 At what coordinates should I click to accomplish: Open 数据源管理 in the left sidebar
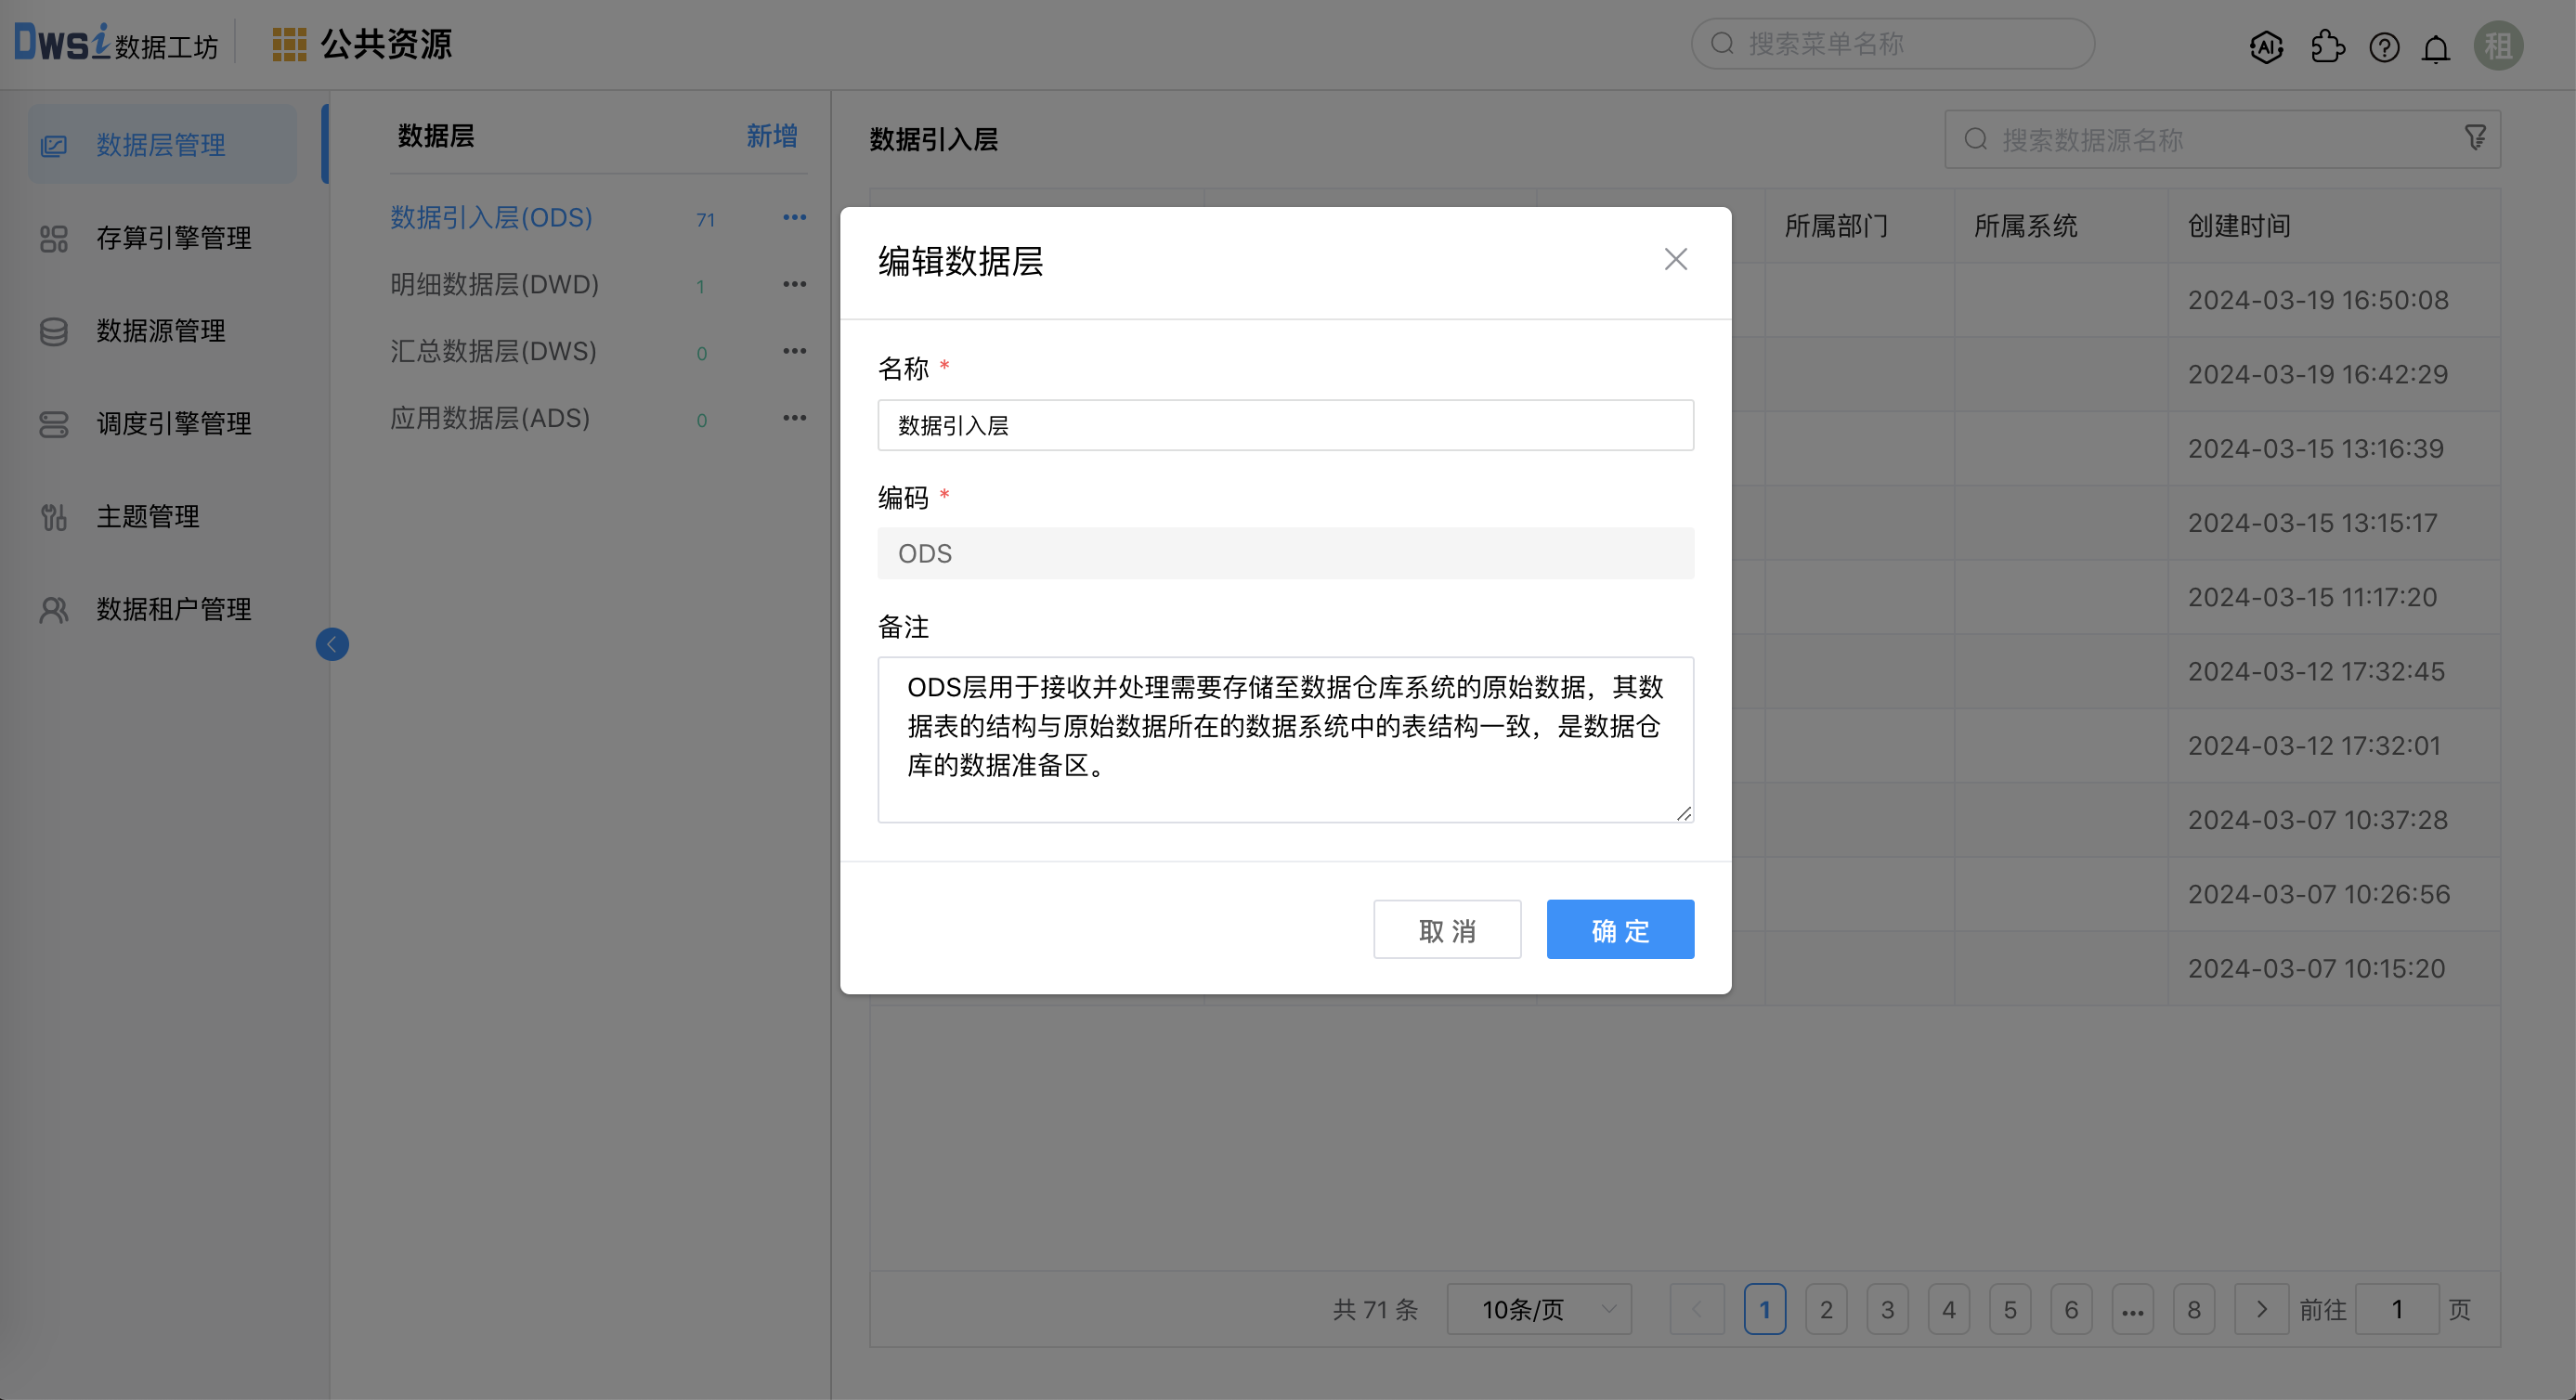160,331
